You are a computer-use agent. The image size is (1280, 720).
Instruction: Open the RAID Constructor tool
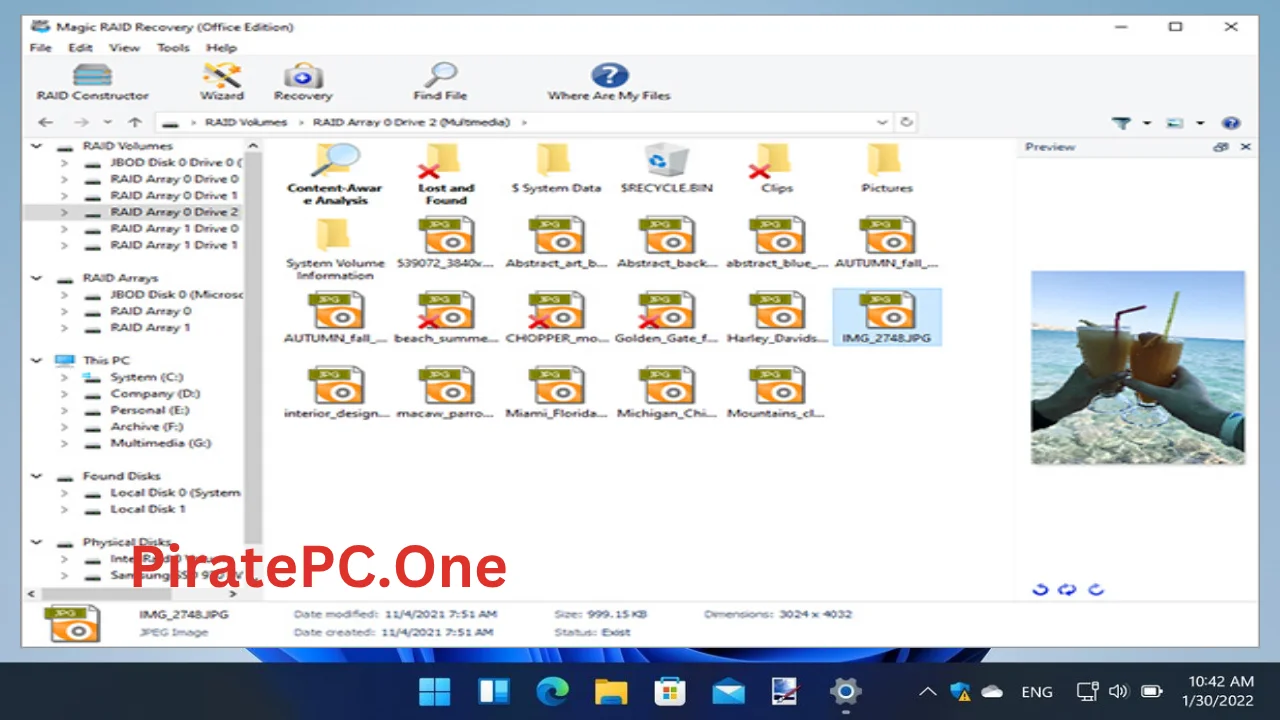[x=92, y=82]
